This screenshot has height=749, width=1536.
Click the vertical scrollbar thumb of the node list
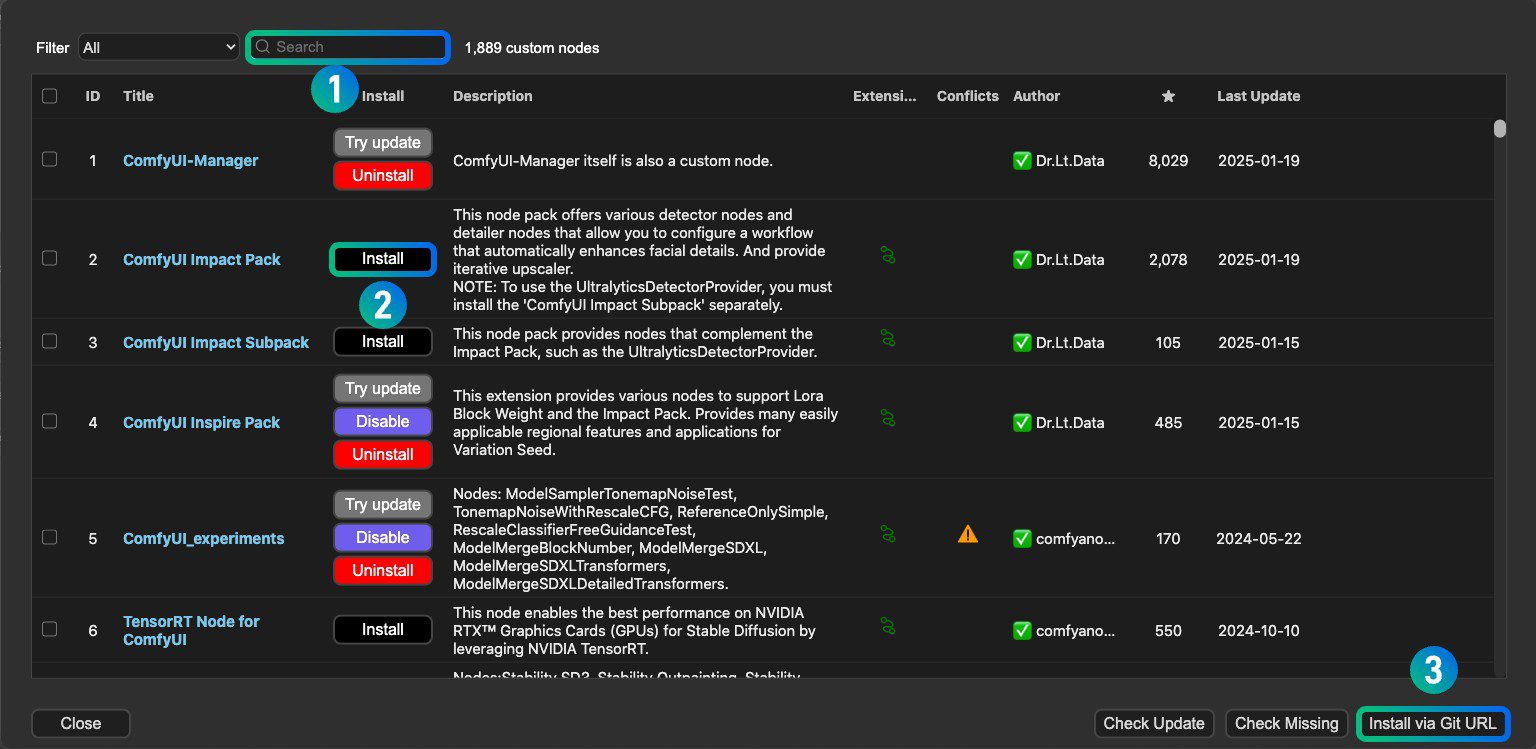[x=1499, y=128]
